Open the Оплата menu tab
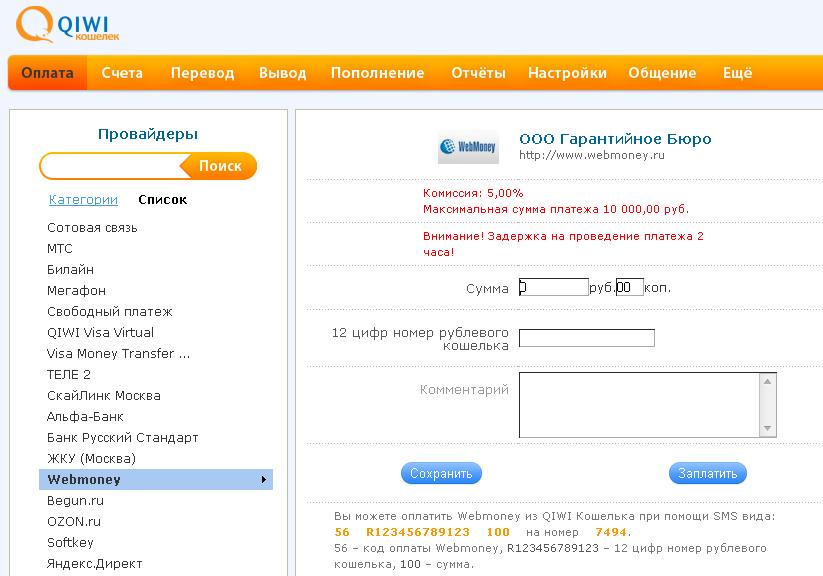The width and height of the screenshot is (823, 576). 47,72
